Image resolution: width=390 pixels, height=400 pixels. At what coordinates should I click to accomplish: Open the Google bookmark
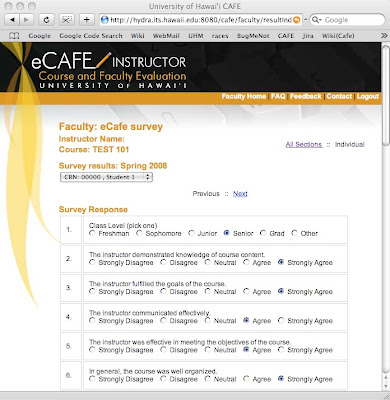click(40, 36)
